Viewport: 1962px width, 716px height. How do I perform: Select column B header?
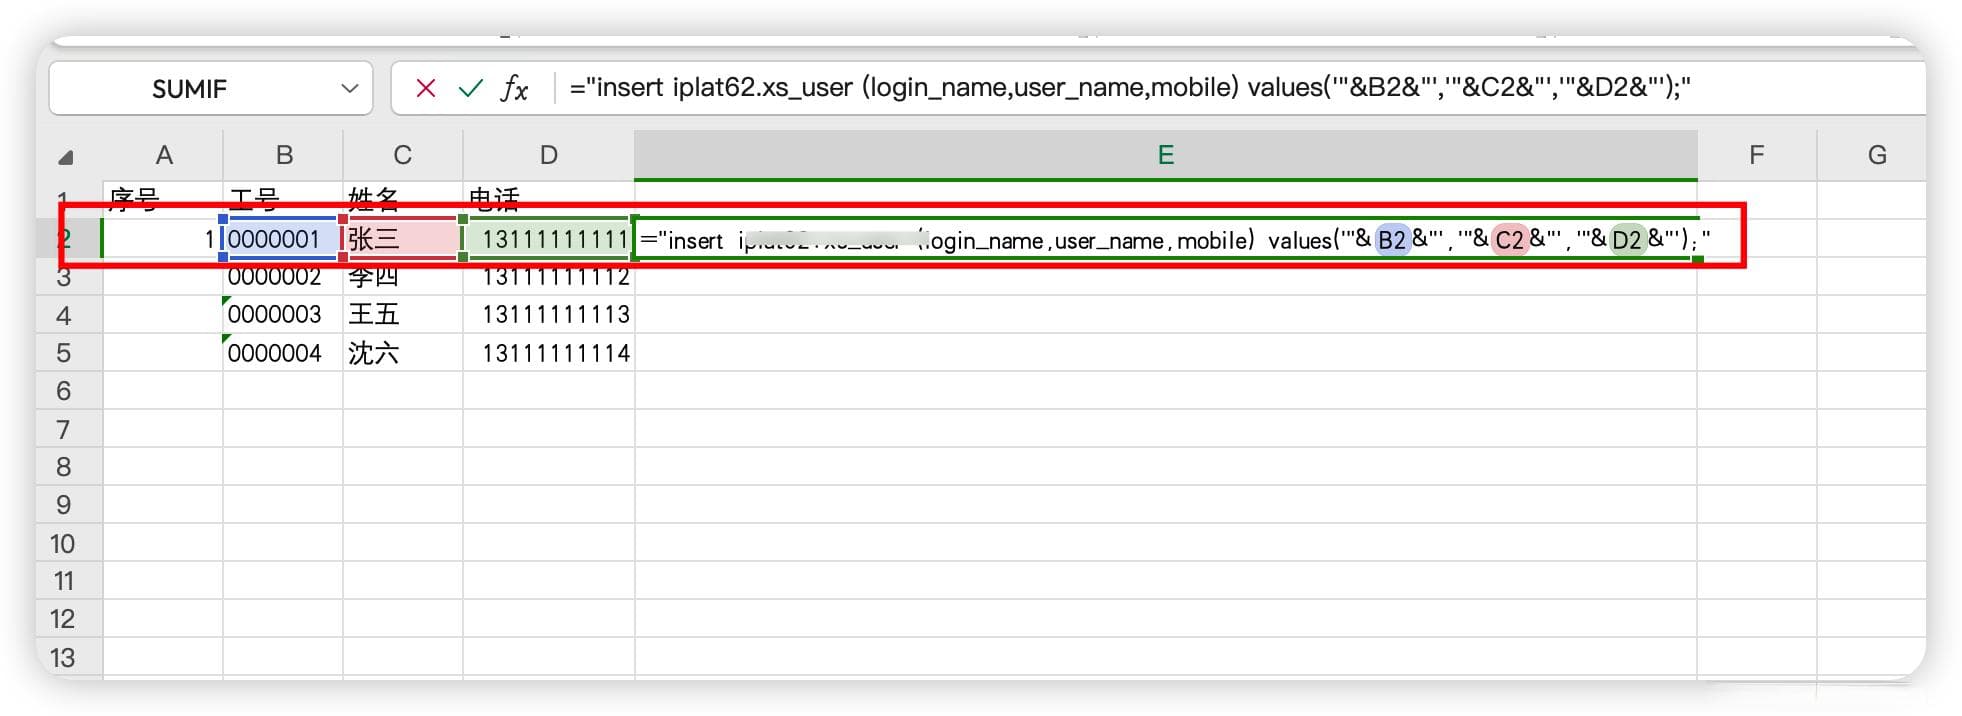click(x=284, y=155)
